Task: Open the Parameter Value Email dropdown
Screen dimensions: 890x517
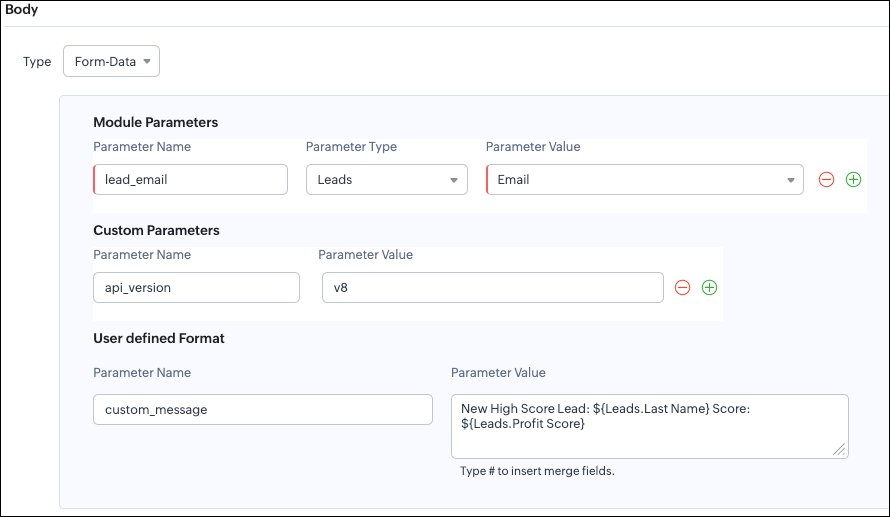Action: tap(644, 180)
